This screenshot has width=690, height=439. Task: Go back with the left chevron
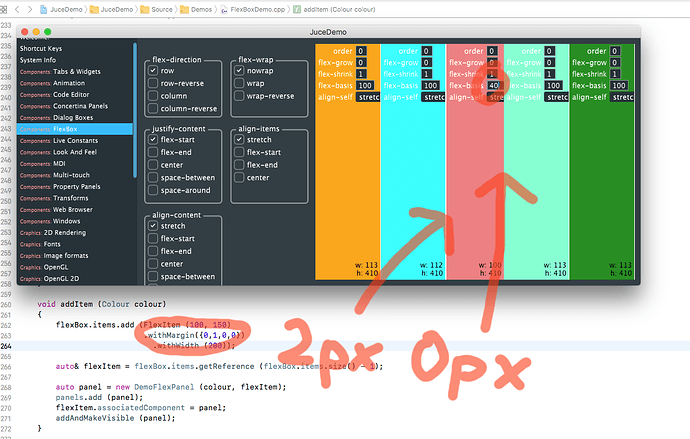17,9
